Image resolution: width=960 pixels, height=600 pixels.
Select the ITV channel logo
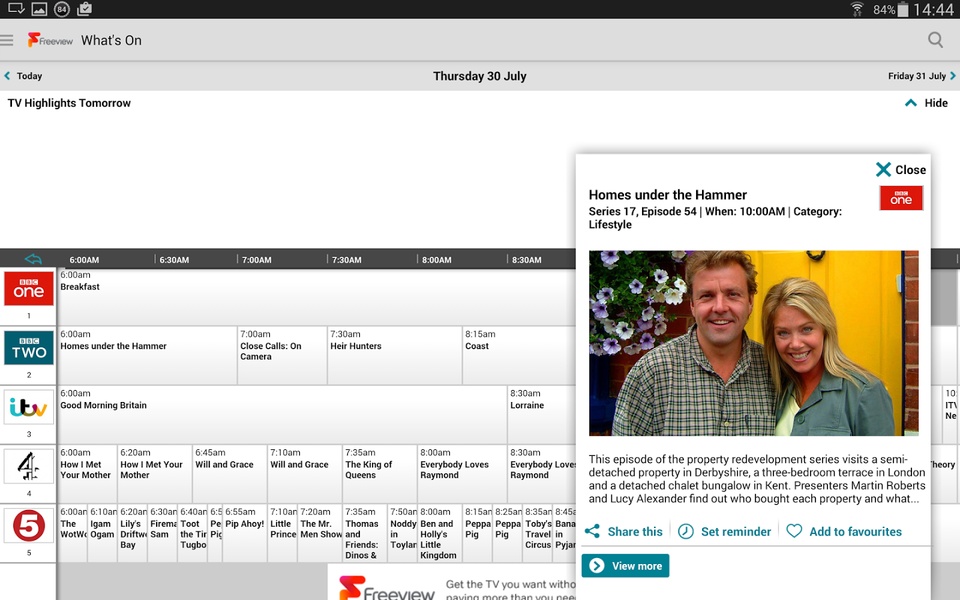29,407
